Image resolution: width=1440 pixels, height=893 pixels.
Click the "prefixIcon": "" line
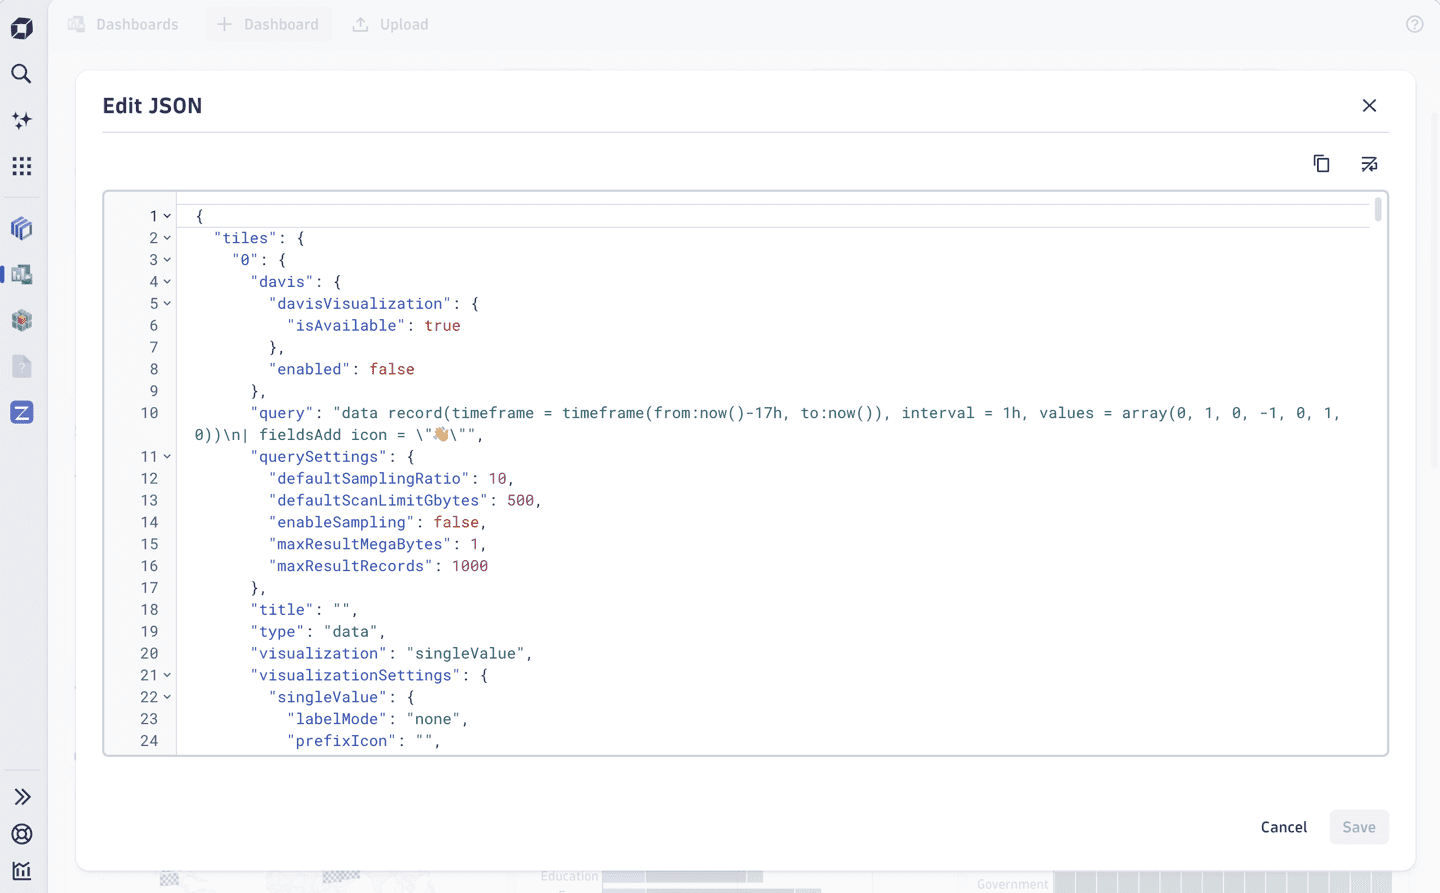(x=364, y=741)
